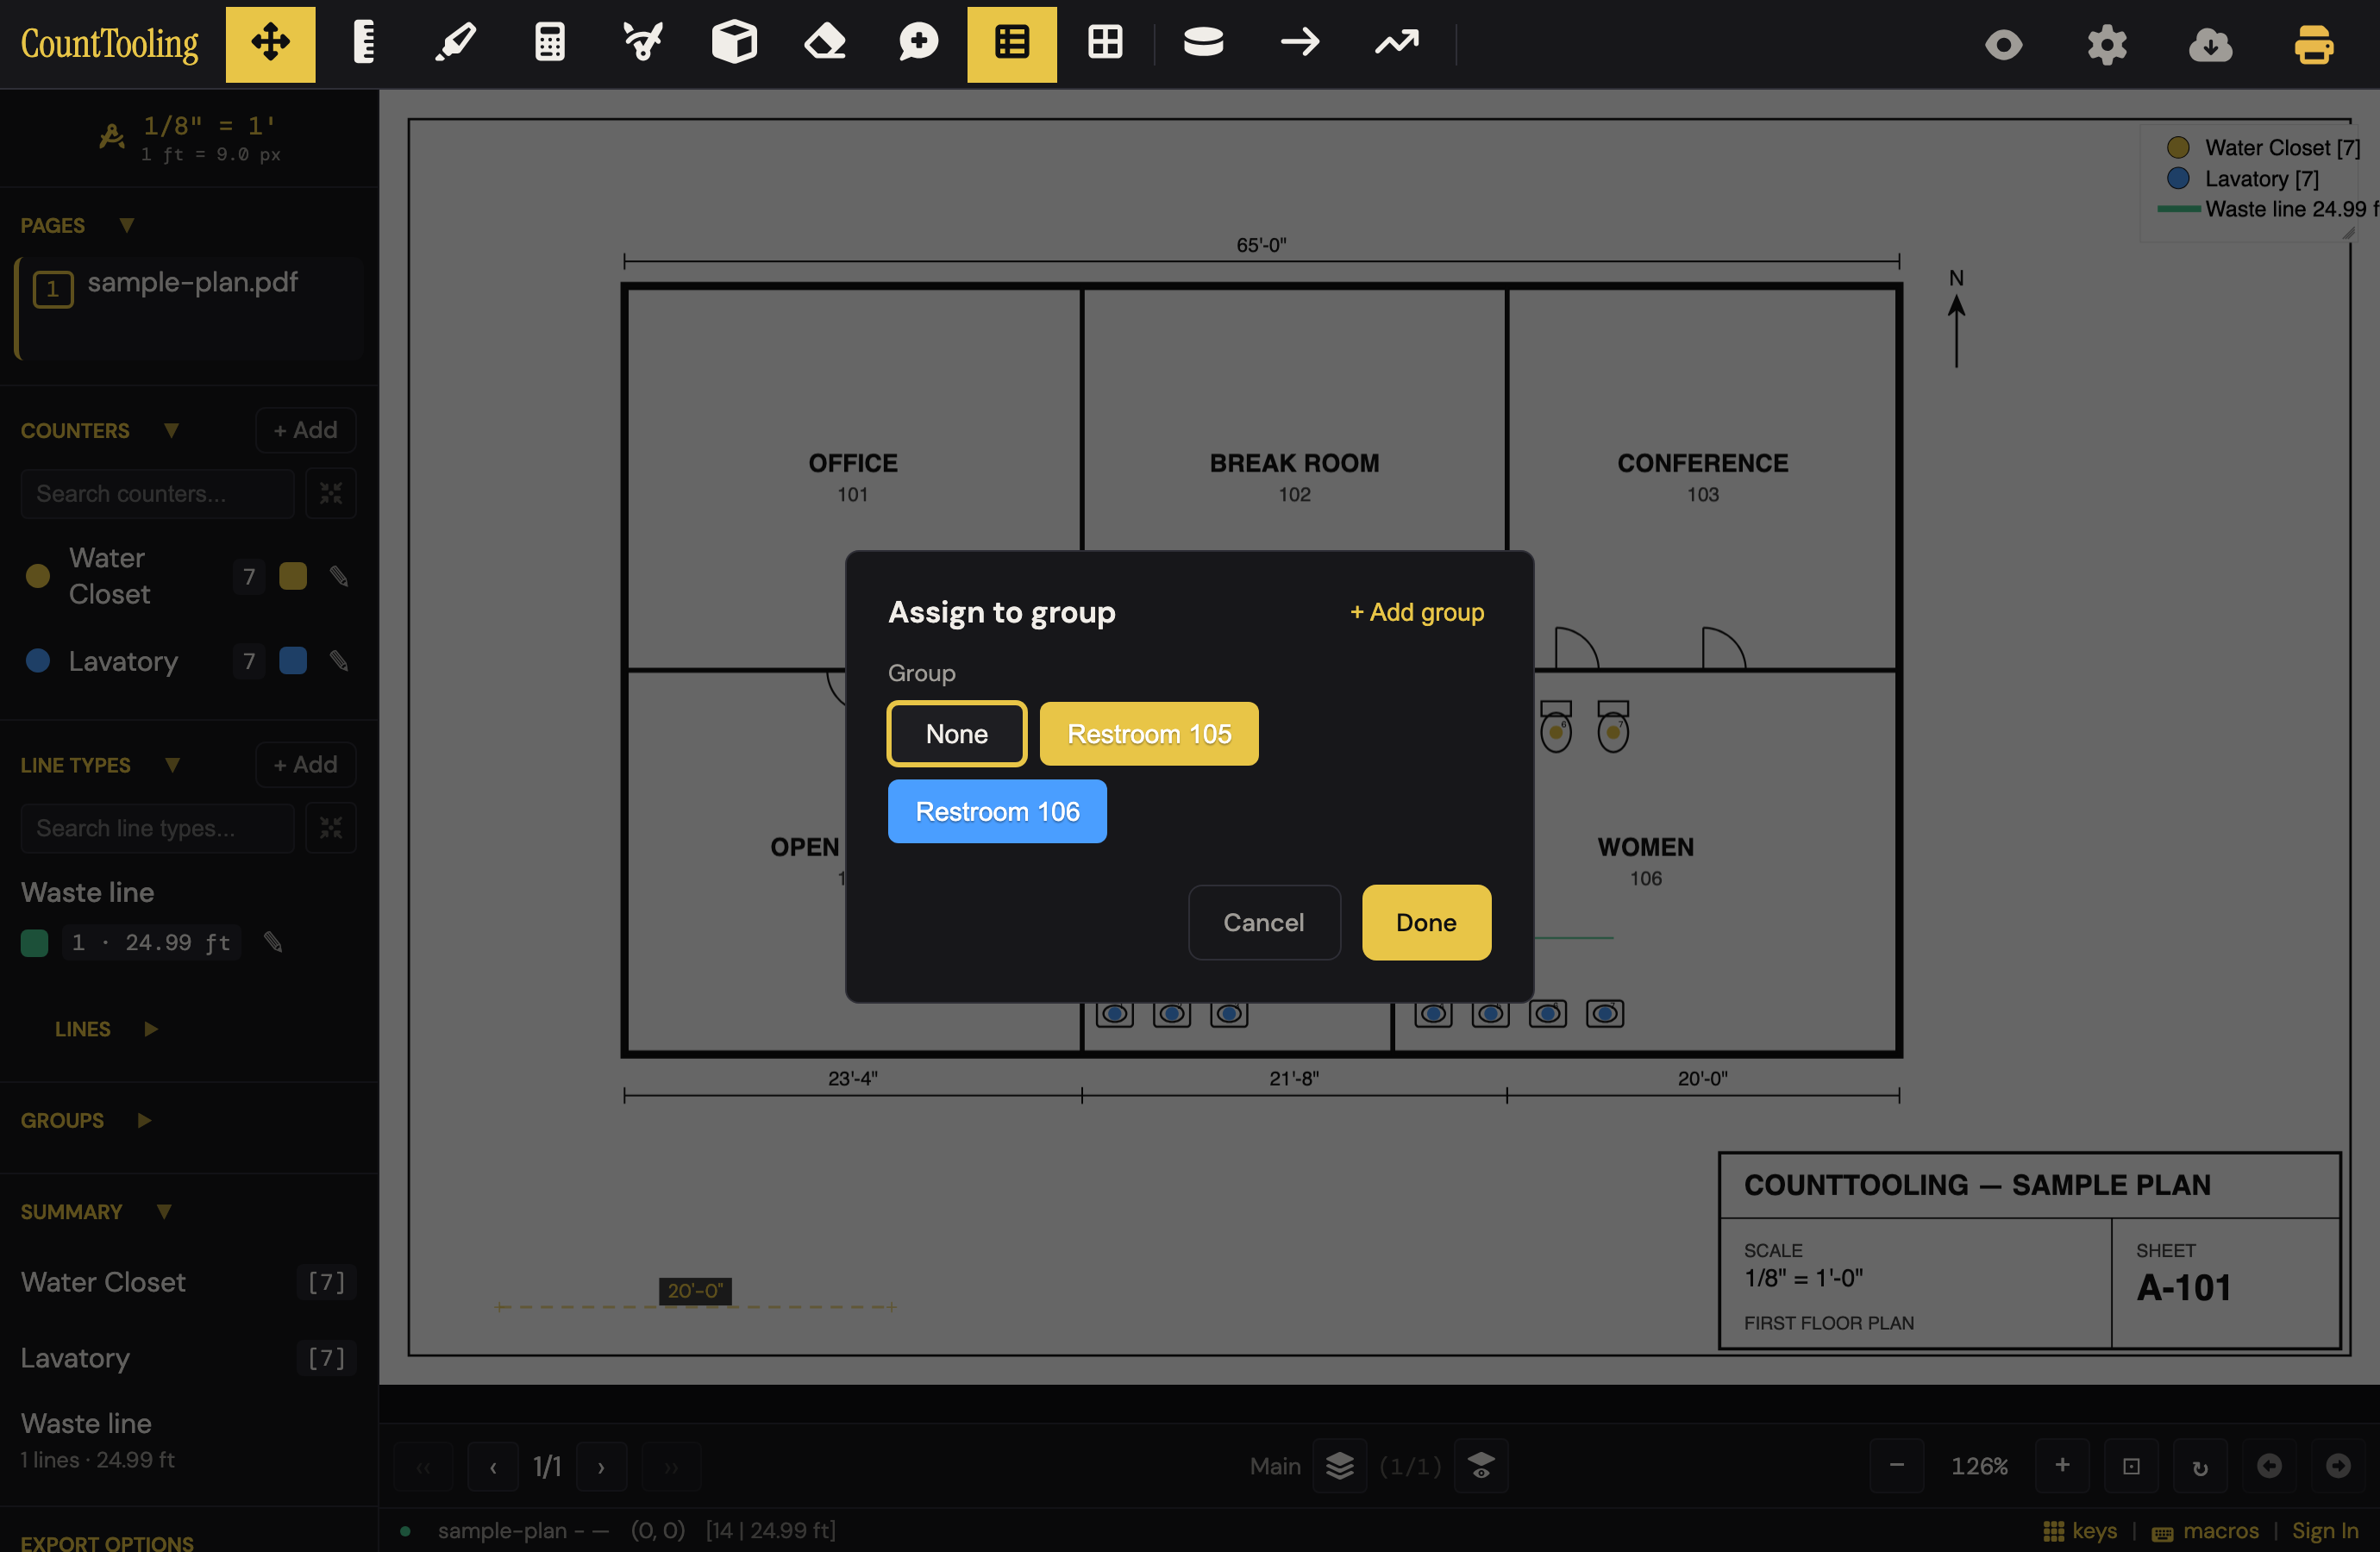This screenshot has width=2380, height=1552.
Task: Open Waste line green color swatch
Action: 34,942
